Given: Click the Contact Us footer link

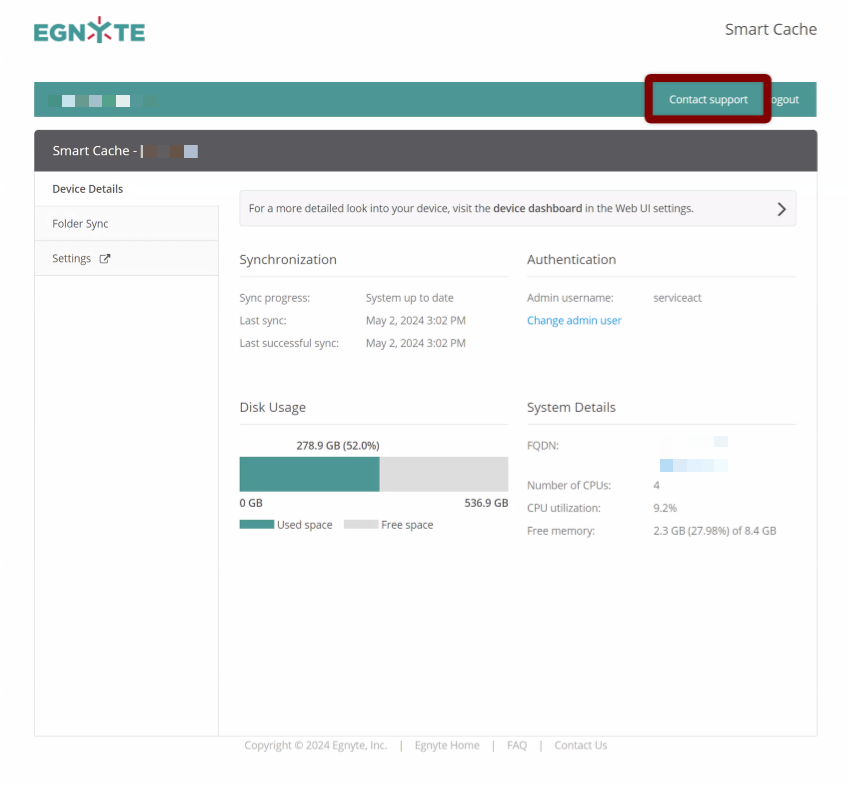Looking at the screenshot, I should (x=580, y=745).
